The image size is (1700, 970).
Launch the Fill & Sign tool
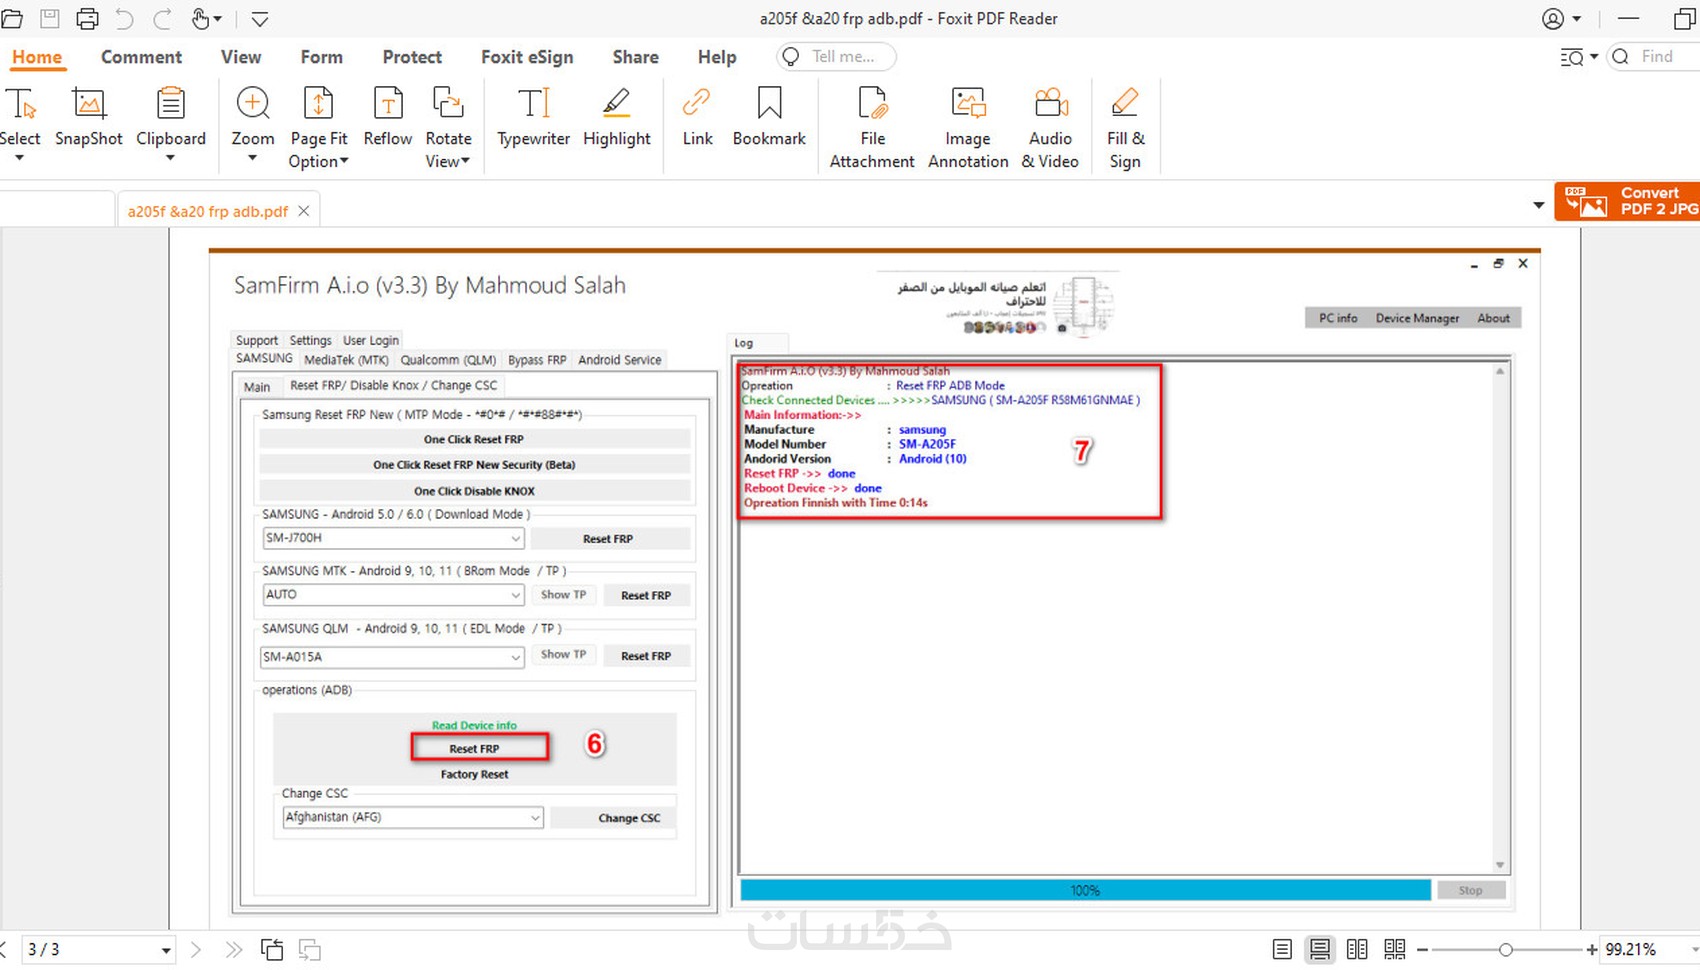point(1125,128)
